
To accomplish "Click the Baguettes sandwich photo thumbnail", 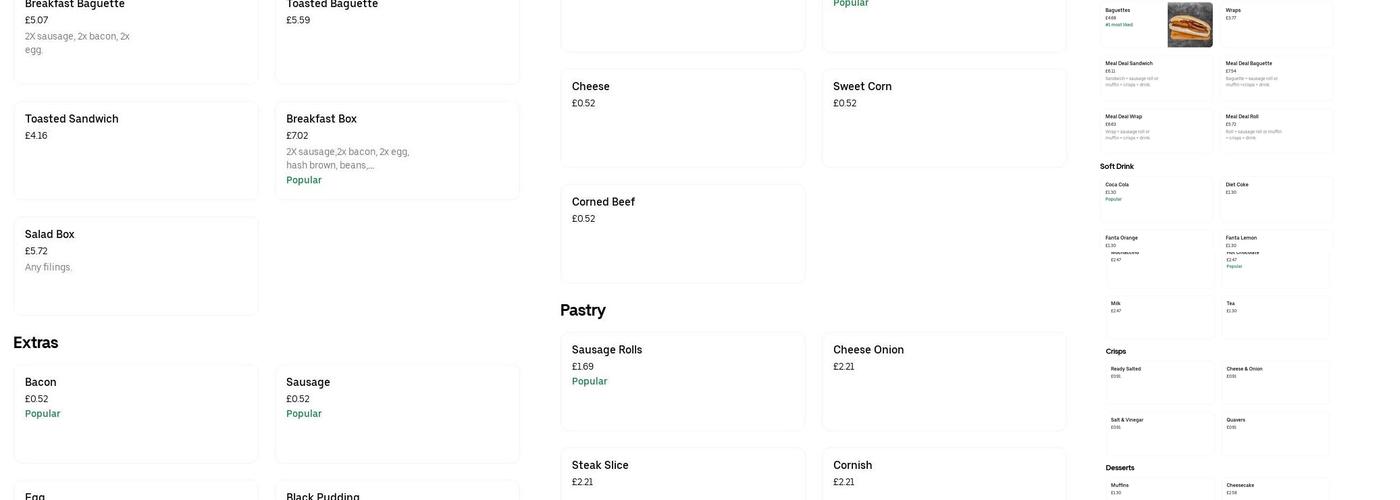I will (1189, 24).
